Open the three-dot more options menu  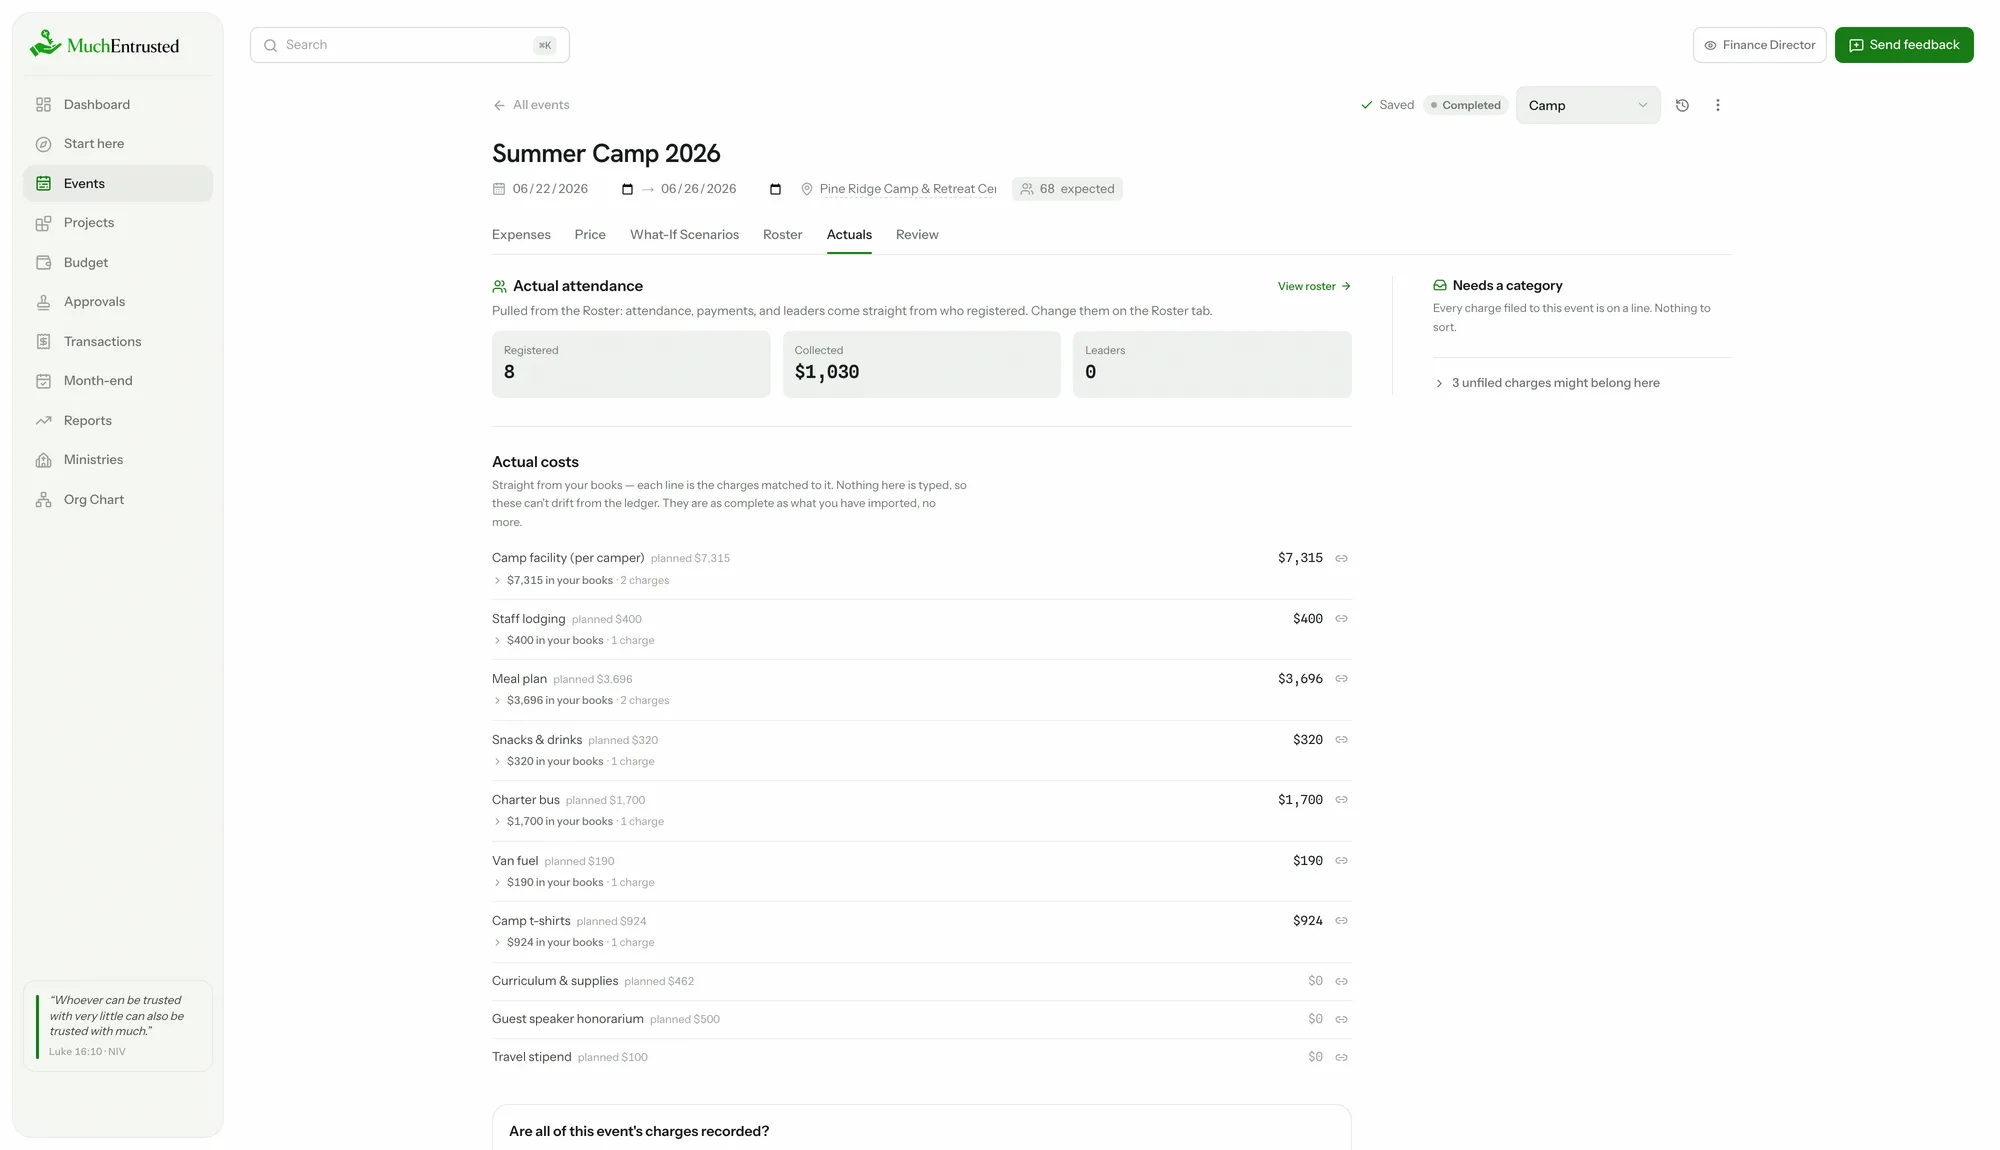click(x=1718, y=105)
